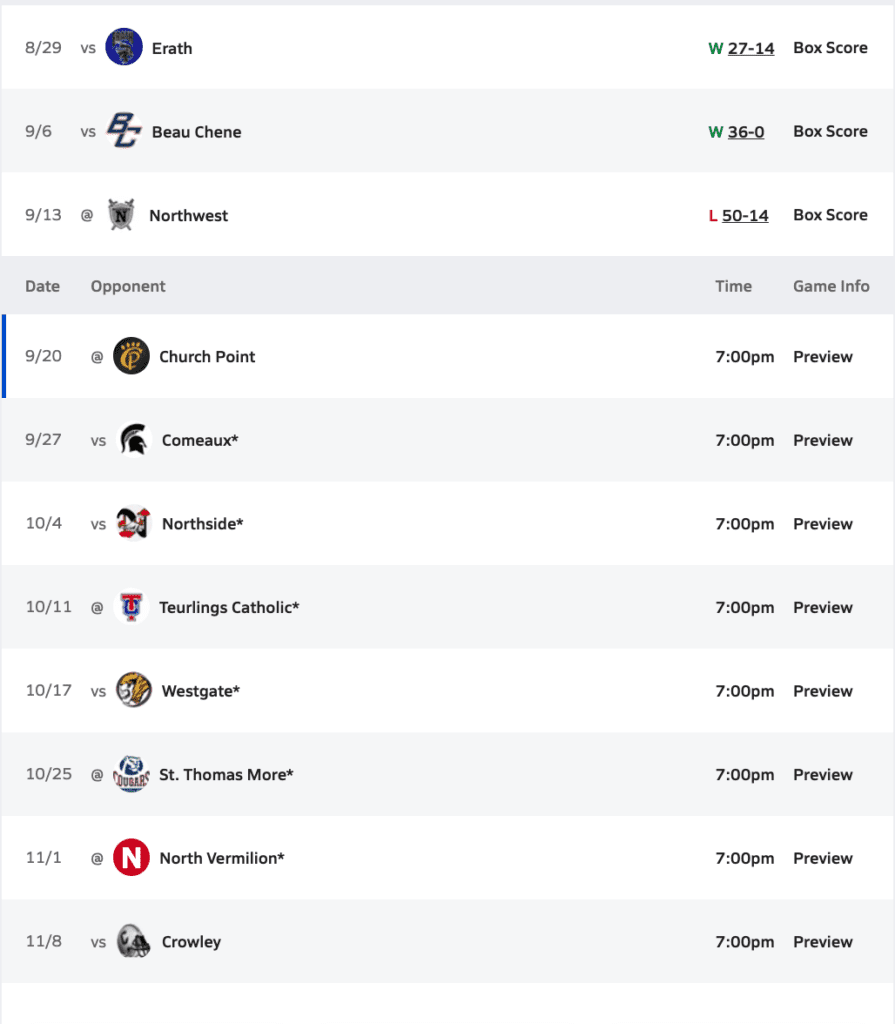Open the 36-0 score link for Beau Chene

[x=746, y=132]
